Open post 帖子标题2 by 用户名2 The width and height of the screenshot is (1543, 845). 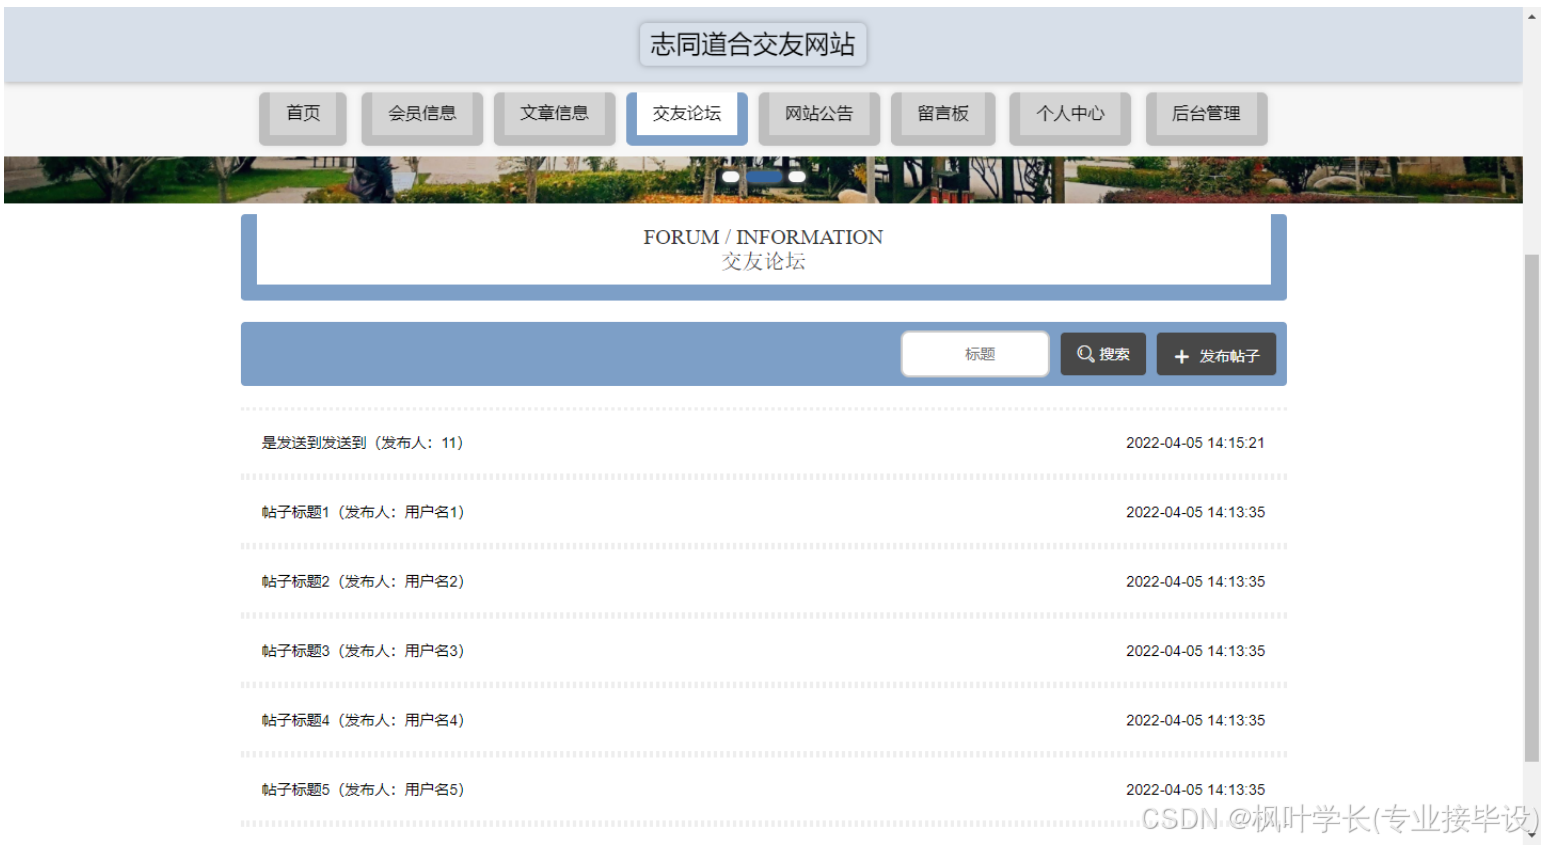362,581
